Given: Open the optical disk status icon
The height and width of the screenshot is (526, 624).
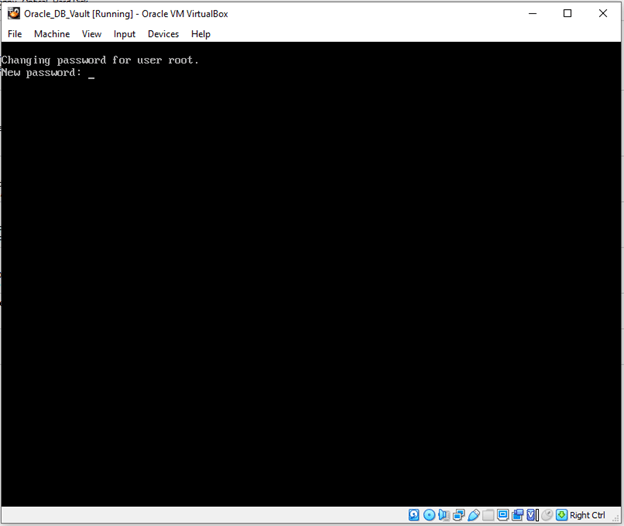Looking at the screenshot, I should click(x=429, y=515).
